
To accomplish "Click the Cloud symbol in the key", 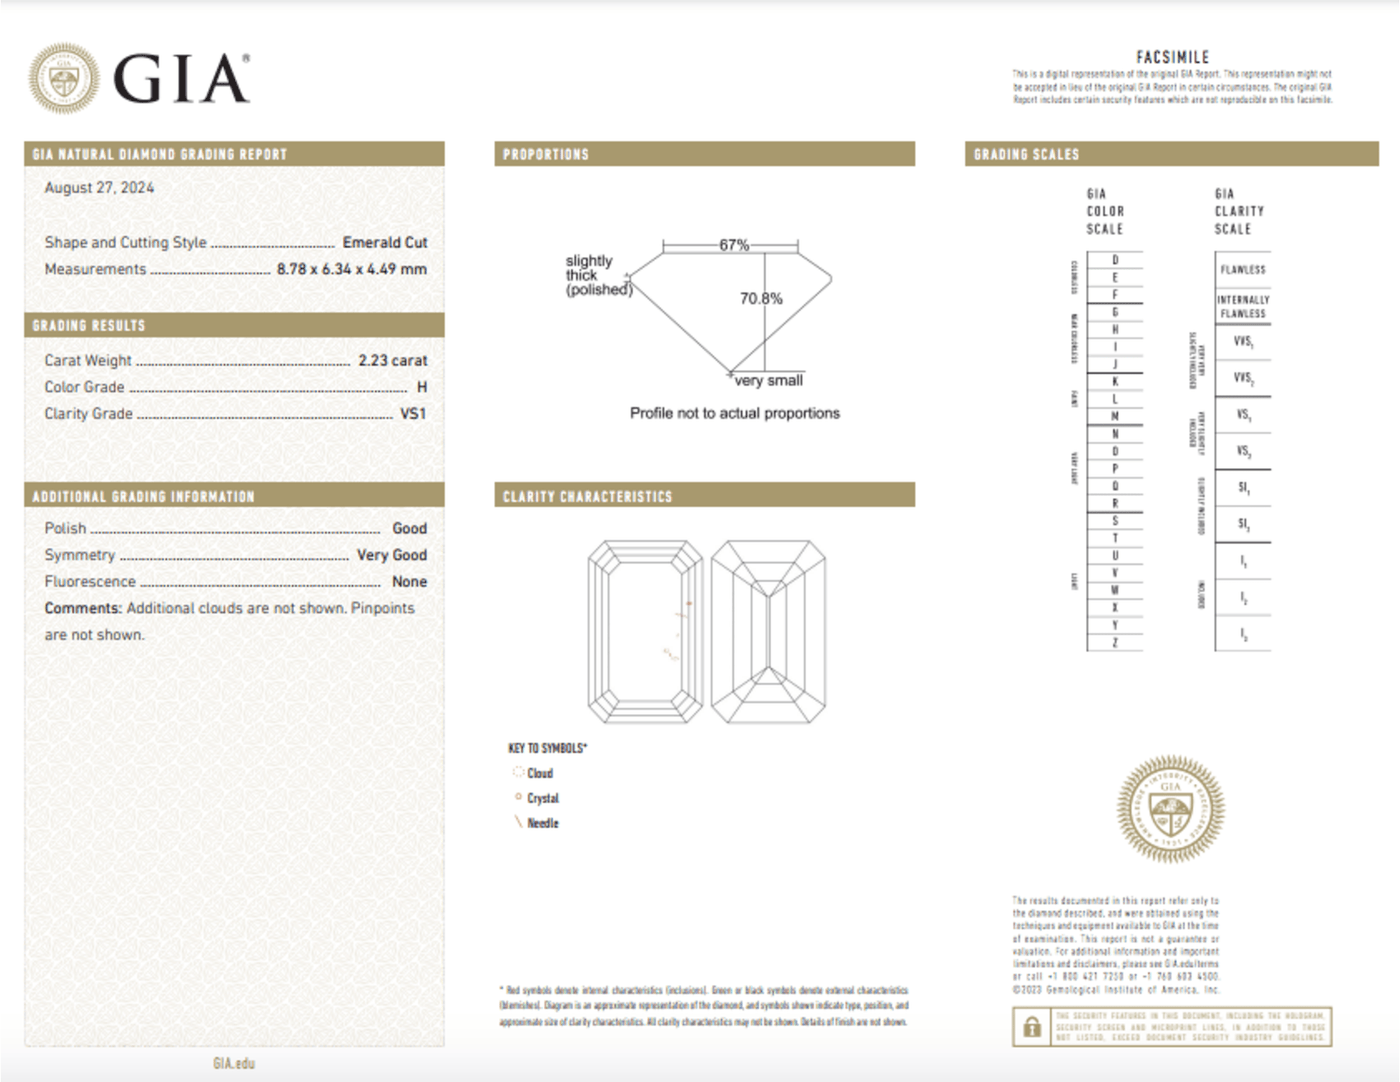I will pyautogui.click(x=518, y=772).
